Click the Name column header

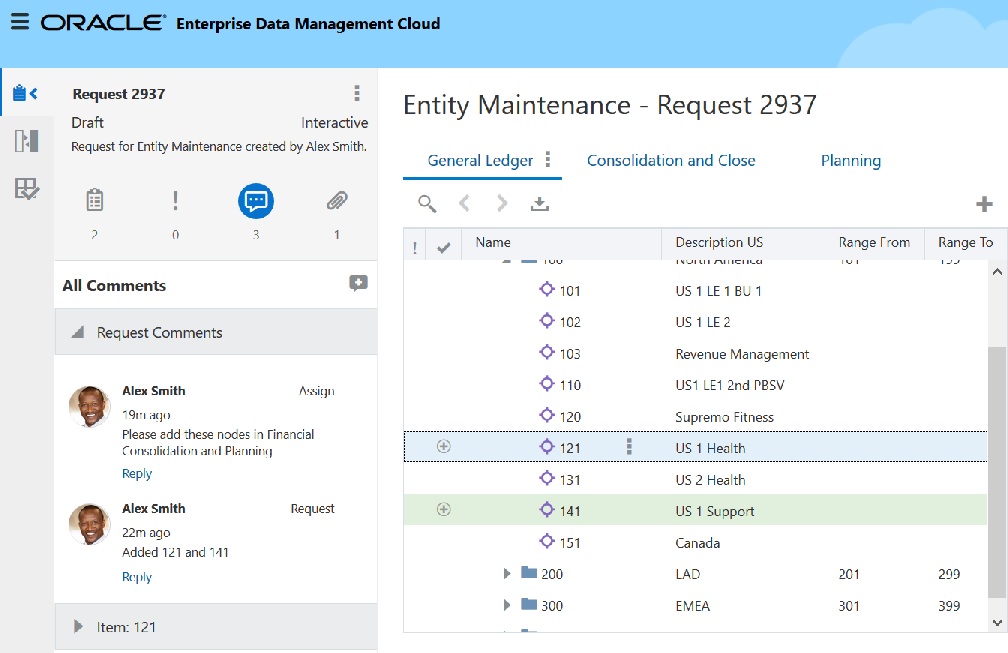tap(493, 242)
